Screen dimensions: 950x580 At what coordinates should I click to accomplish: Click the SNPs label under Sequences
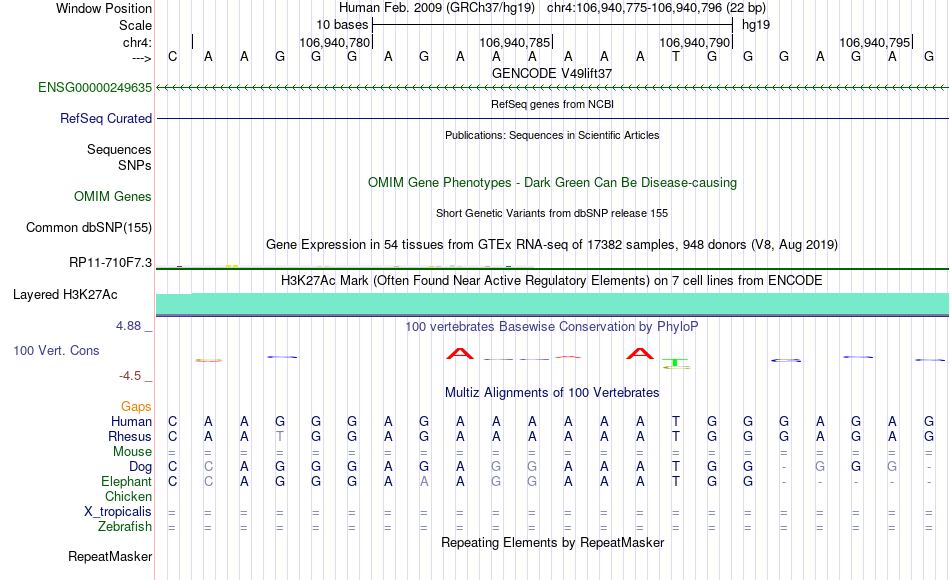point(135,165)
